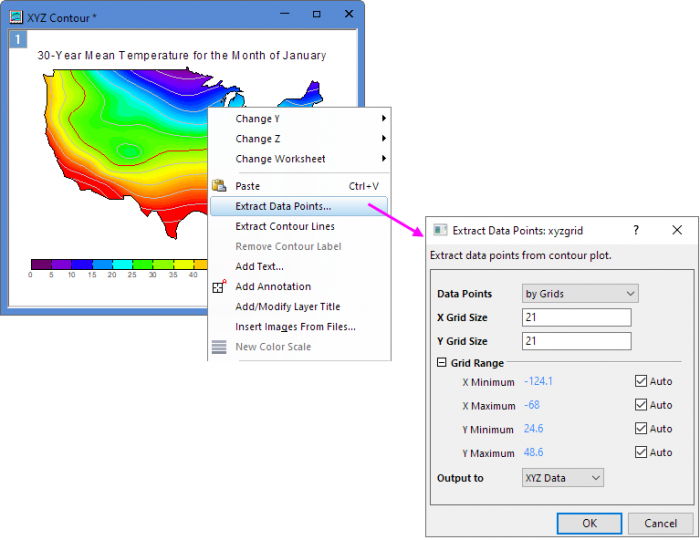The height and width of the screenshot is (540, 700).
Task: Click the Add Annotation icon
Action: click(219, 287)
